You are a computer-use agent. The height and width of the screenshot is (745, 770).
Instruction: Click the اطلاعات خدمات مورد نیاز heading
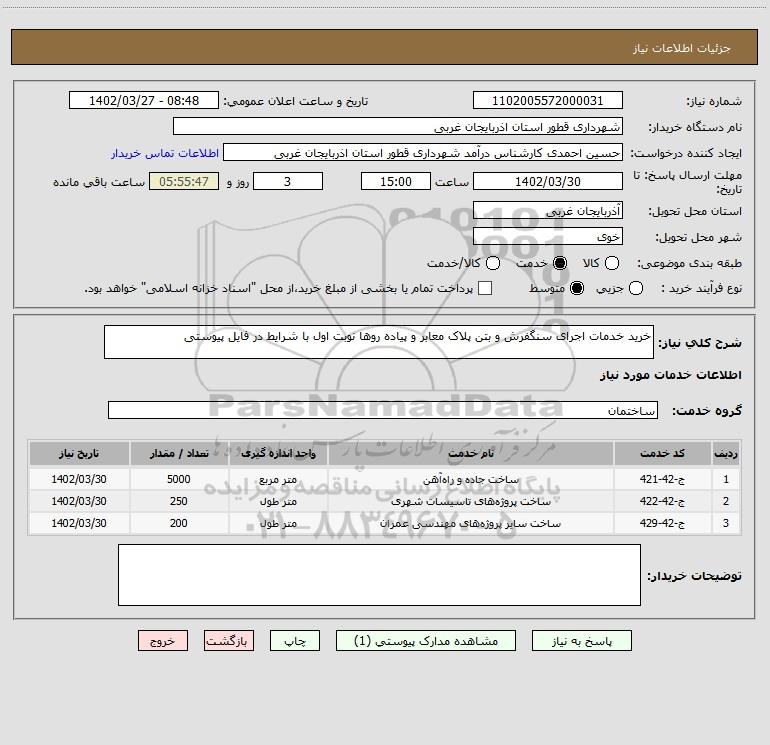pyautogui.click(x=670, y=375)
